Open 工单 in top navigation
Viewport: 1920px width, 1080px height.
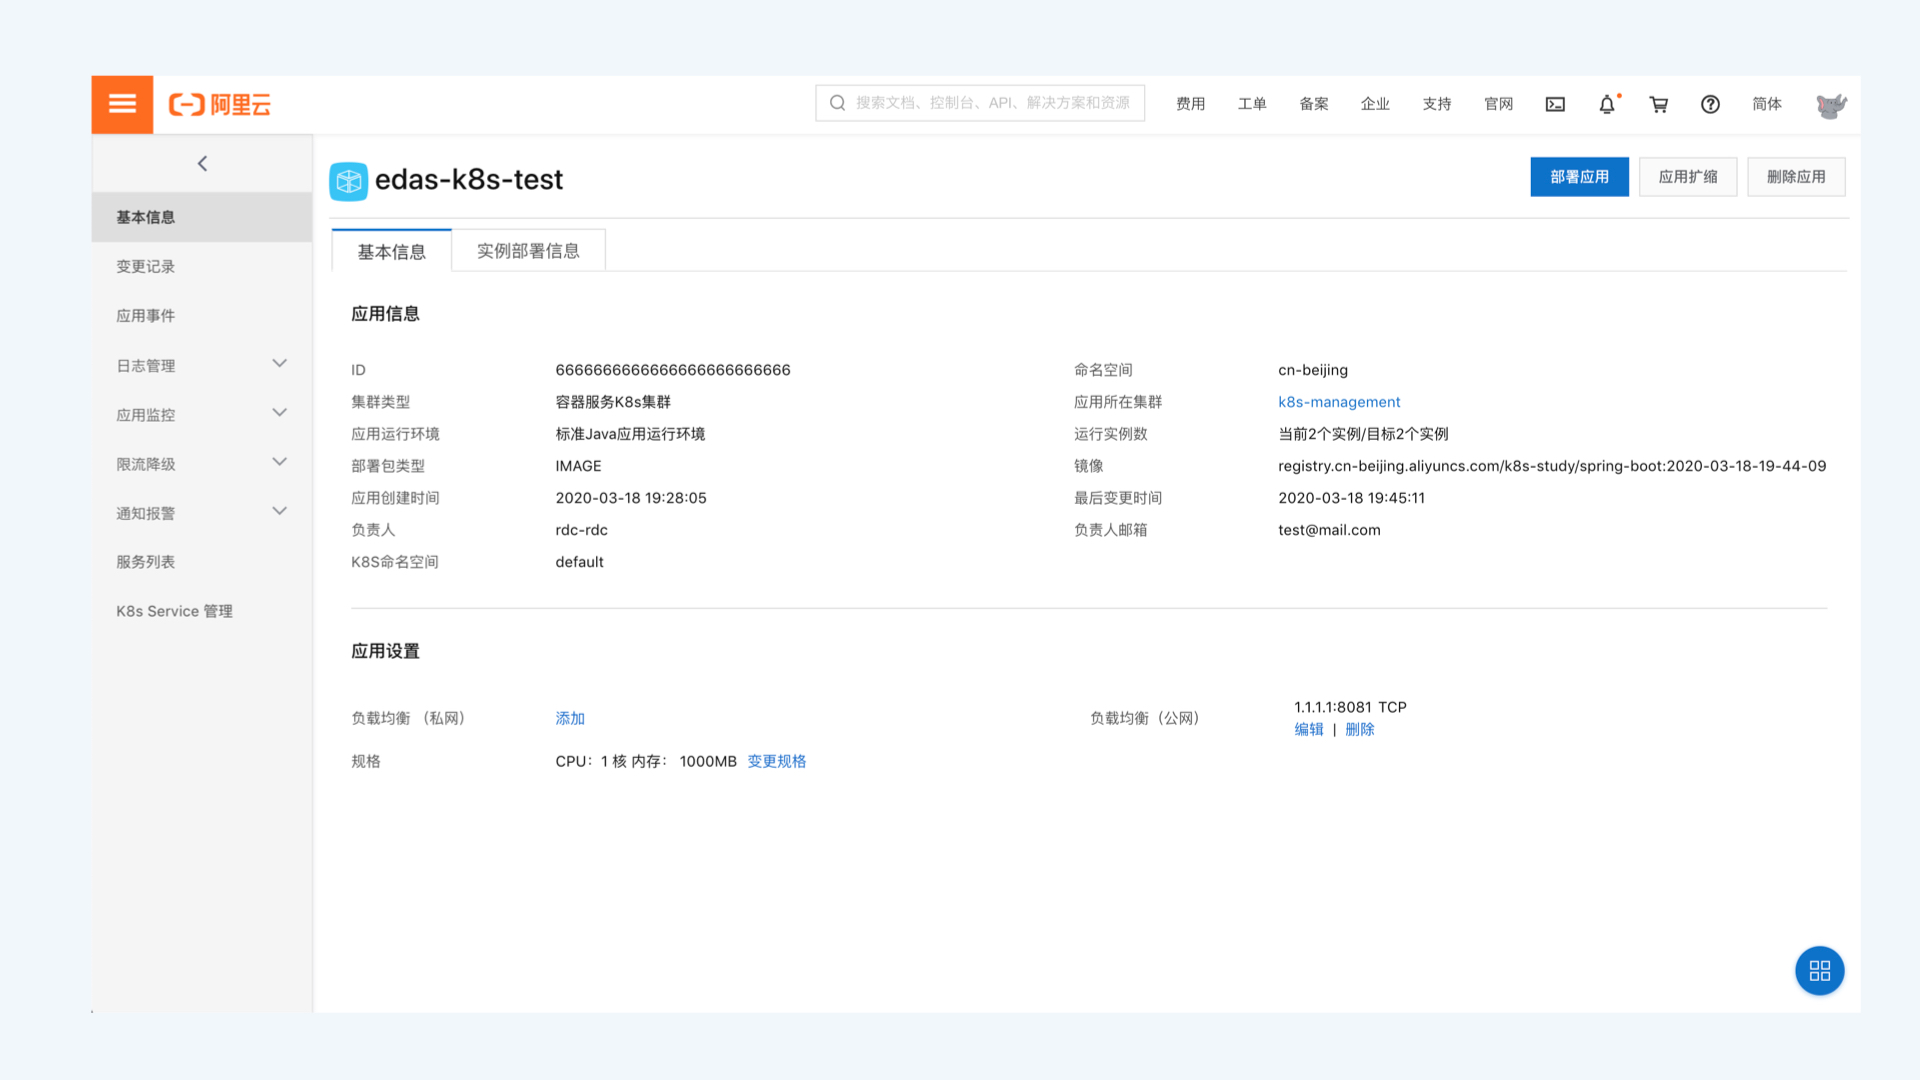(x=1252, y=104)
